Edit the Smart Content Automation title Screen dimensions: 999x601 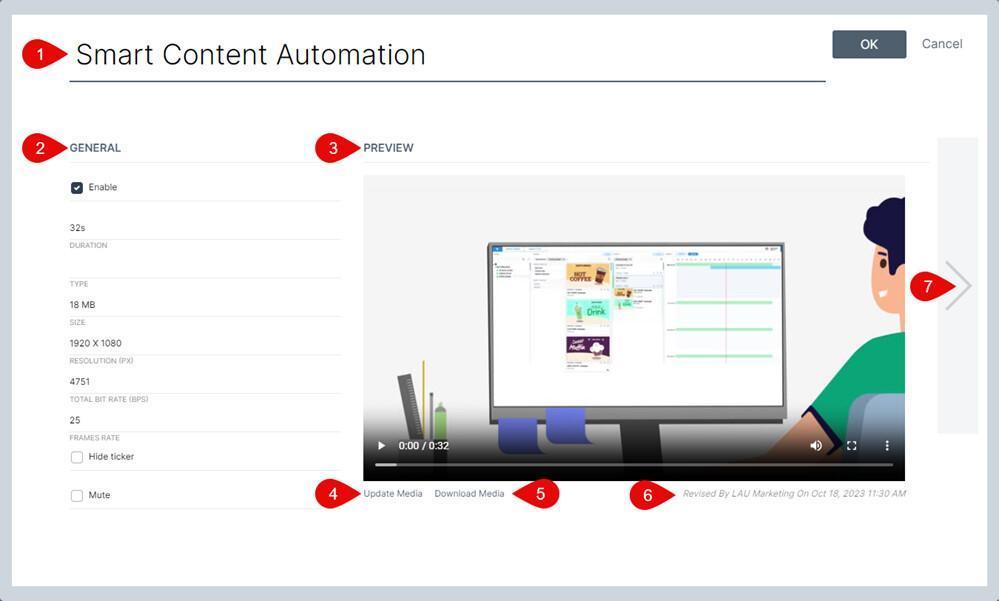[x=447, y=55]
